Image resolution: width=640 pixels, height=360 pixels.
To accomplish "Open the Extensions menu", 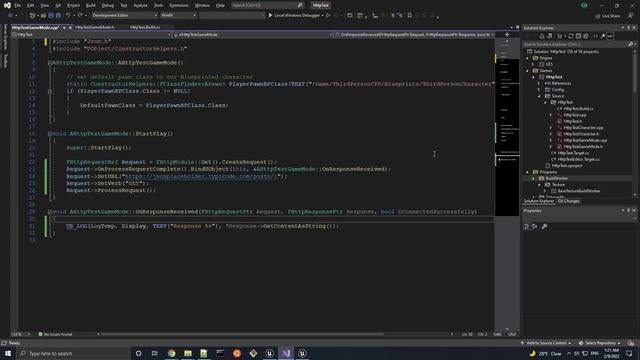I will tap(179, 5).
